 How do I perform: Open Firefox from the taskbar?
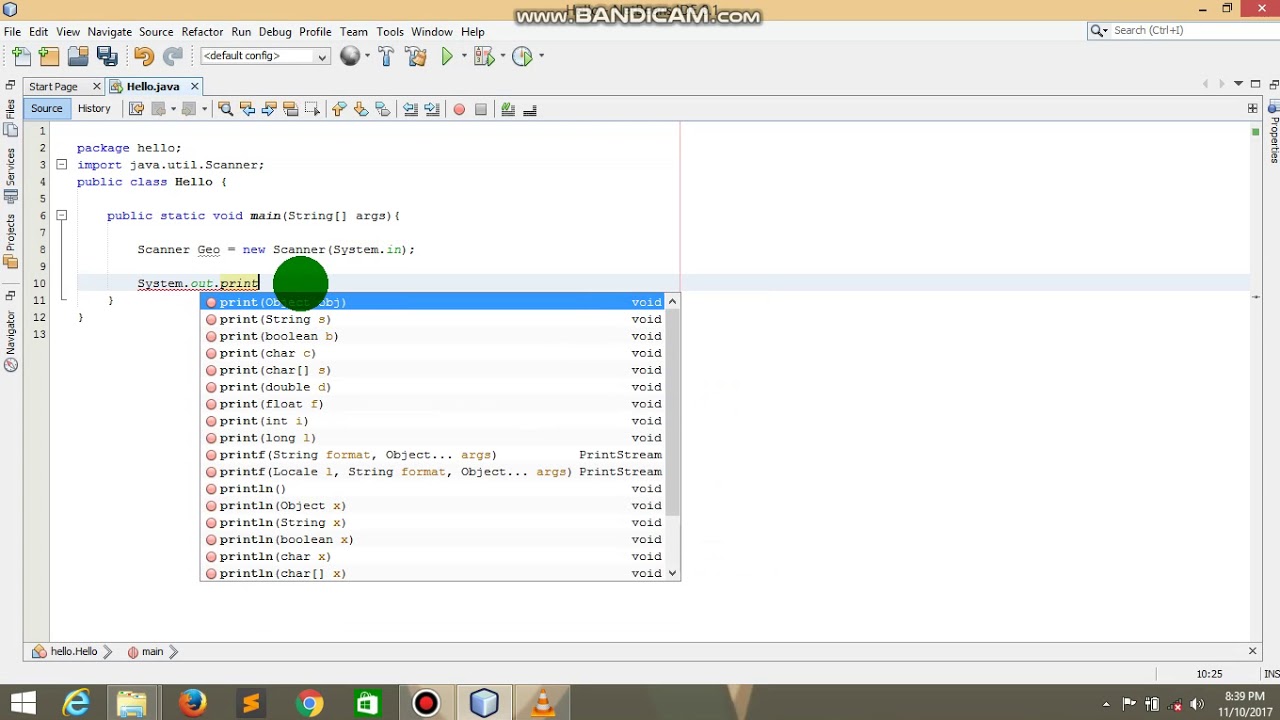(x=192, y=703)
